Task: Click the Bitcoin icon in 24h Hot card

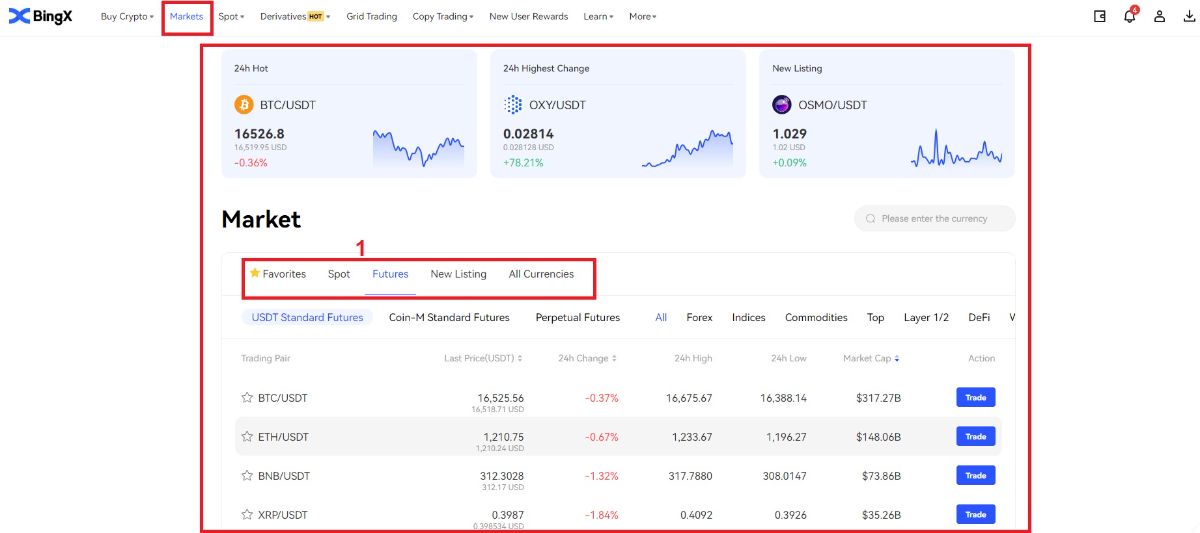Action: tap(244, 105)
